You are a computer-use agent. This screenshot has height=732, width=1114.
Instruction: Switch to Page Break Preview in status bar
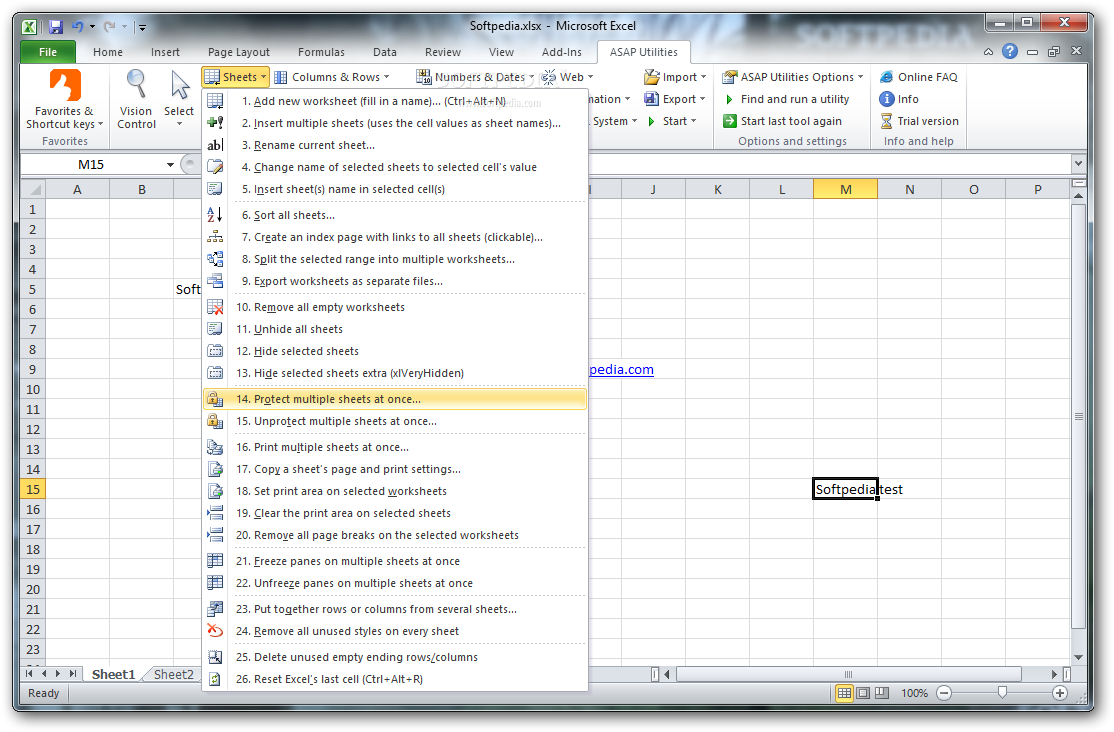[882, 693]
